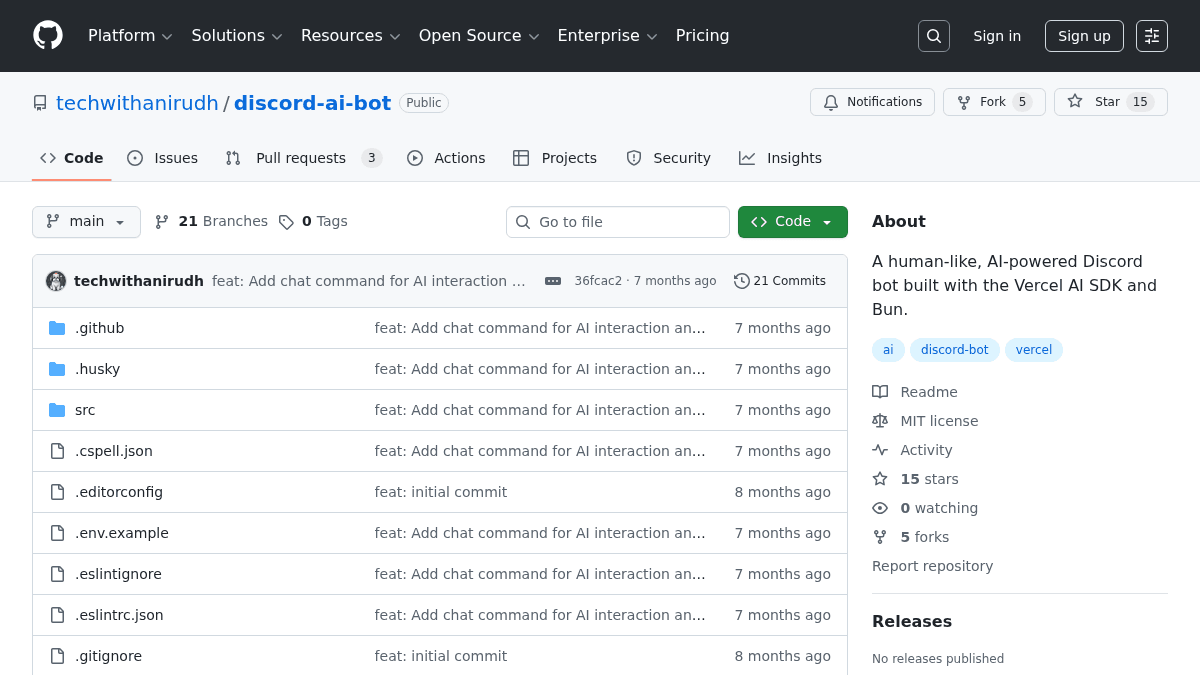1200x675 pixels.
Task: Expand the Resources menu
Action: click(350, 36)
